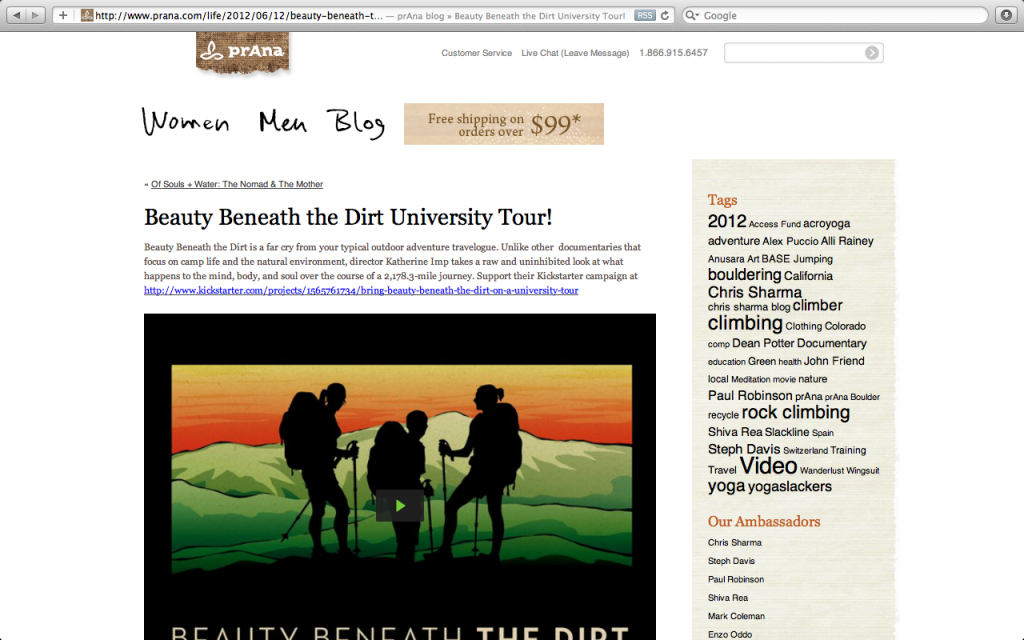The height and width of the screenshot is (640, 1024).
Task: Click the post title Beauty Beneath the Dirt
Action: (348, 217)
